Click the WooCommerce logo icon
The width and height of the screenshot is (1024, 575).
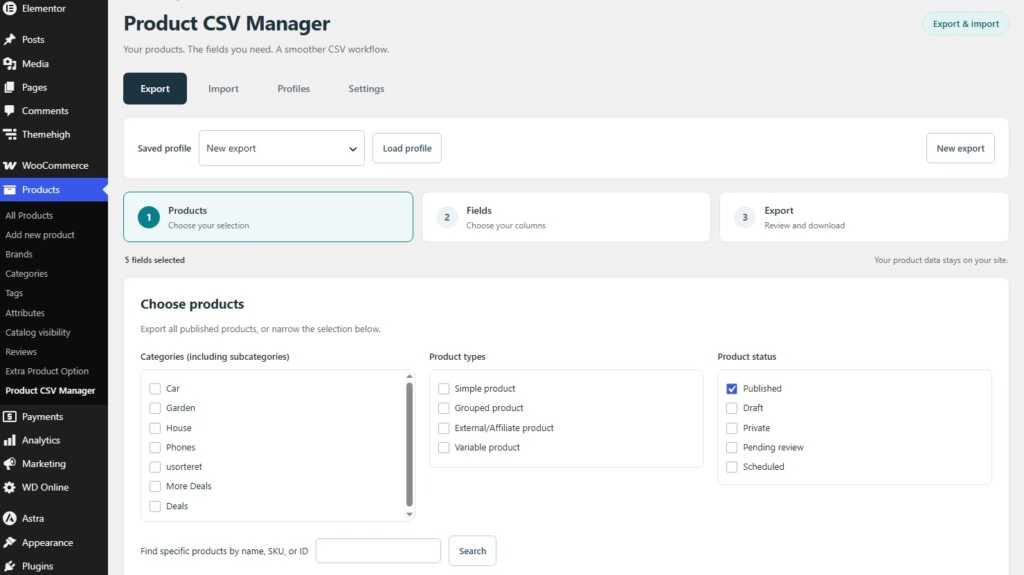(x=9, y=166)
